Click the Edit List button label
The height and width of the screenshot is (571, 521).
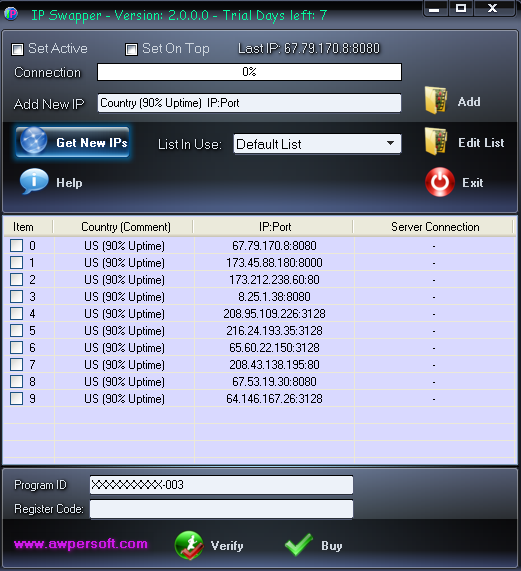tap(481, 143)
